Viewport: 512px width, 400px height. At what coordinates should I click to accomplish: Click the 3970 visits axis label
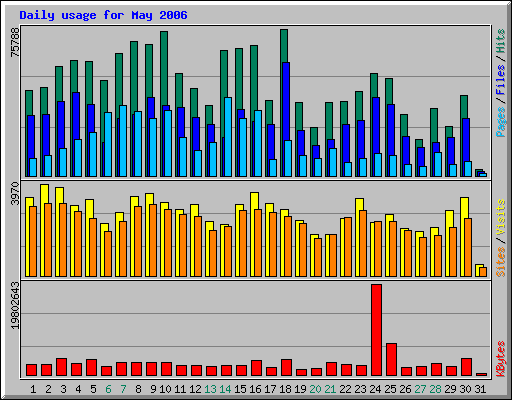click(x=15, y=193)
